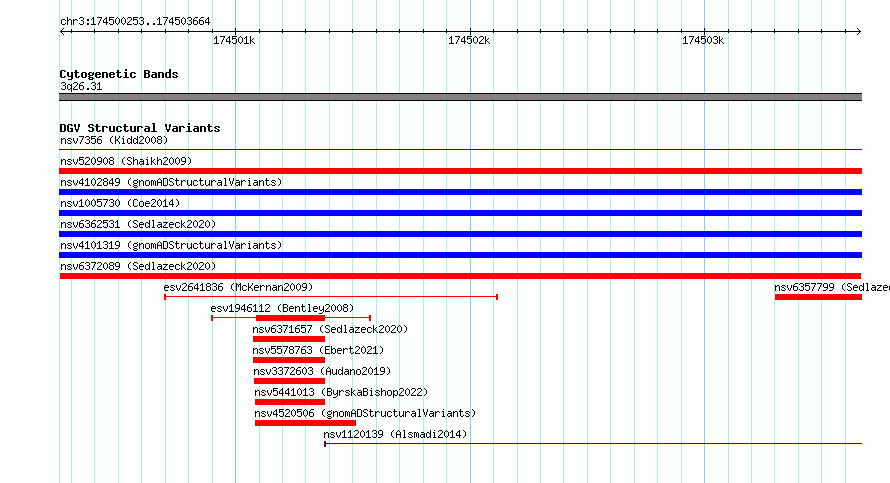The image size is (890, 483).
Task: Click the 174503k ruler tick label
Action: tap(703, 40)
